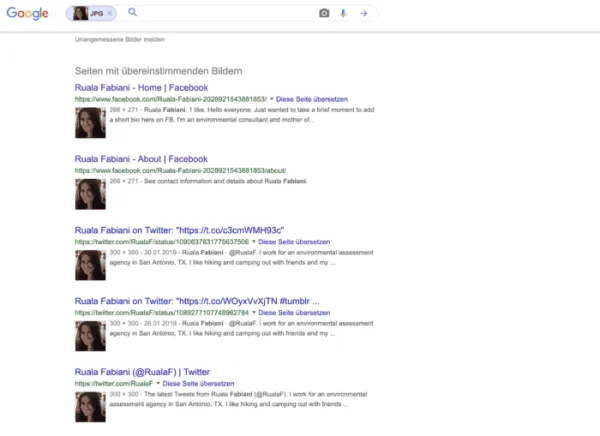The width and height of the screenshot is (600, 436).
Task: Open thumbnail of Facebook About result
Action: (x=90, y=194)
